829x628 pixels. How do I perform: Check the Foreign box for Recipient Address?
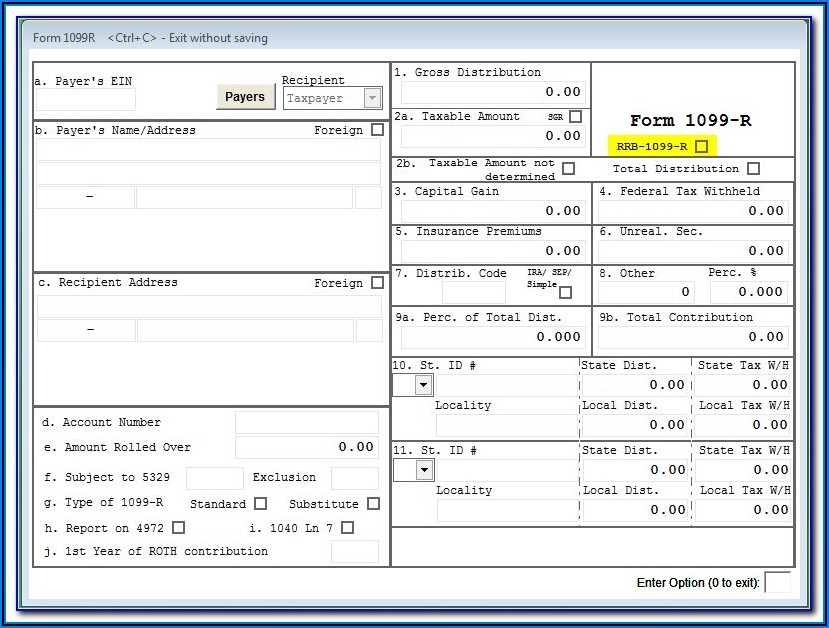[377, 283]
